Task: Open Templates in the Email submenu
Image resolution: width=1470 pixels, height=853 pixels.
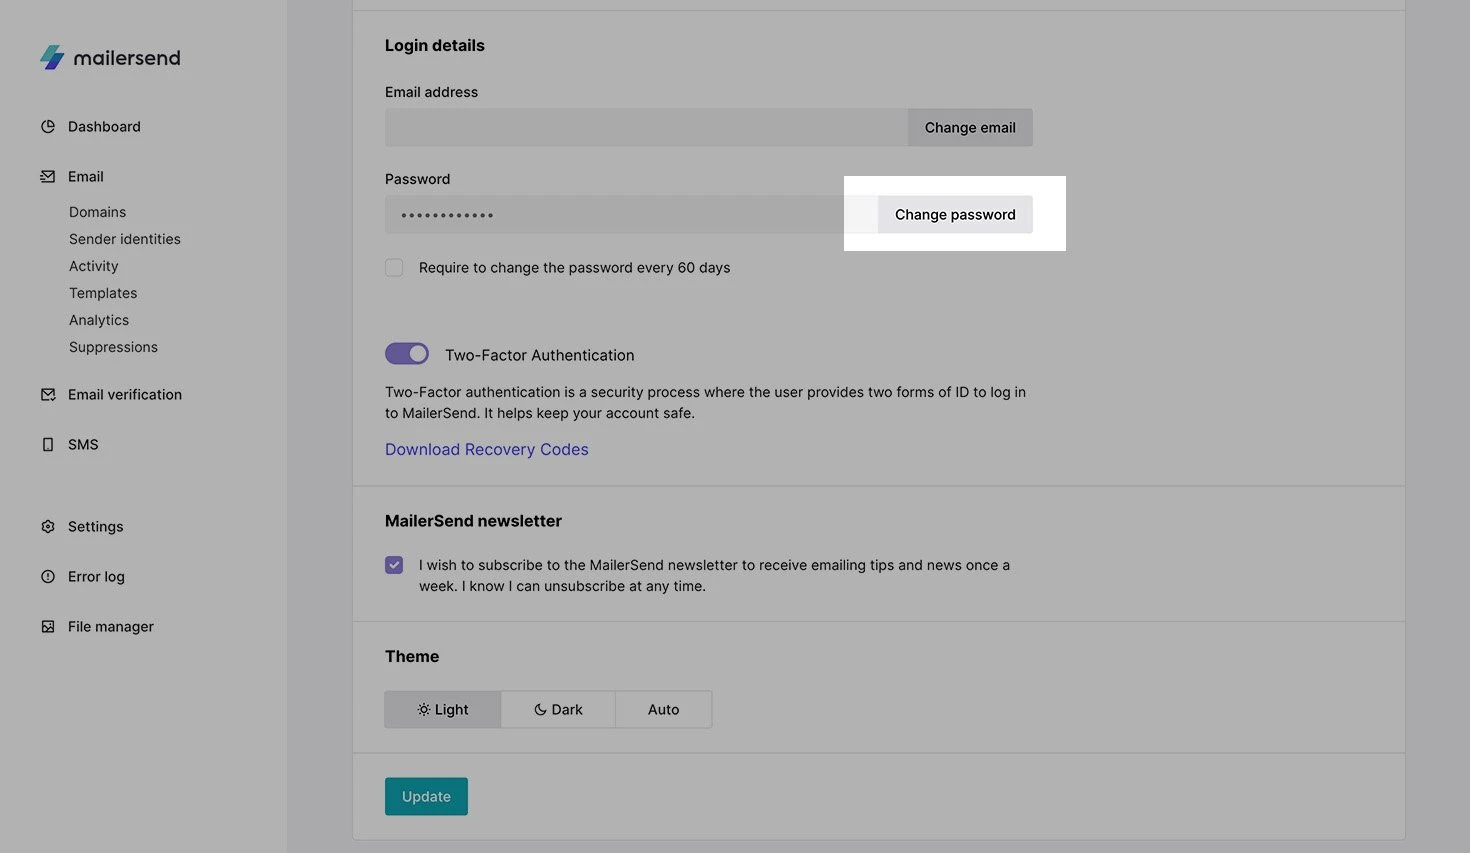Action: (103, 293)
